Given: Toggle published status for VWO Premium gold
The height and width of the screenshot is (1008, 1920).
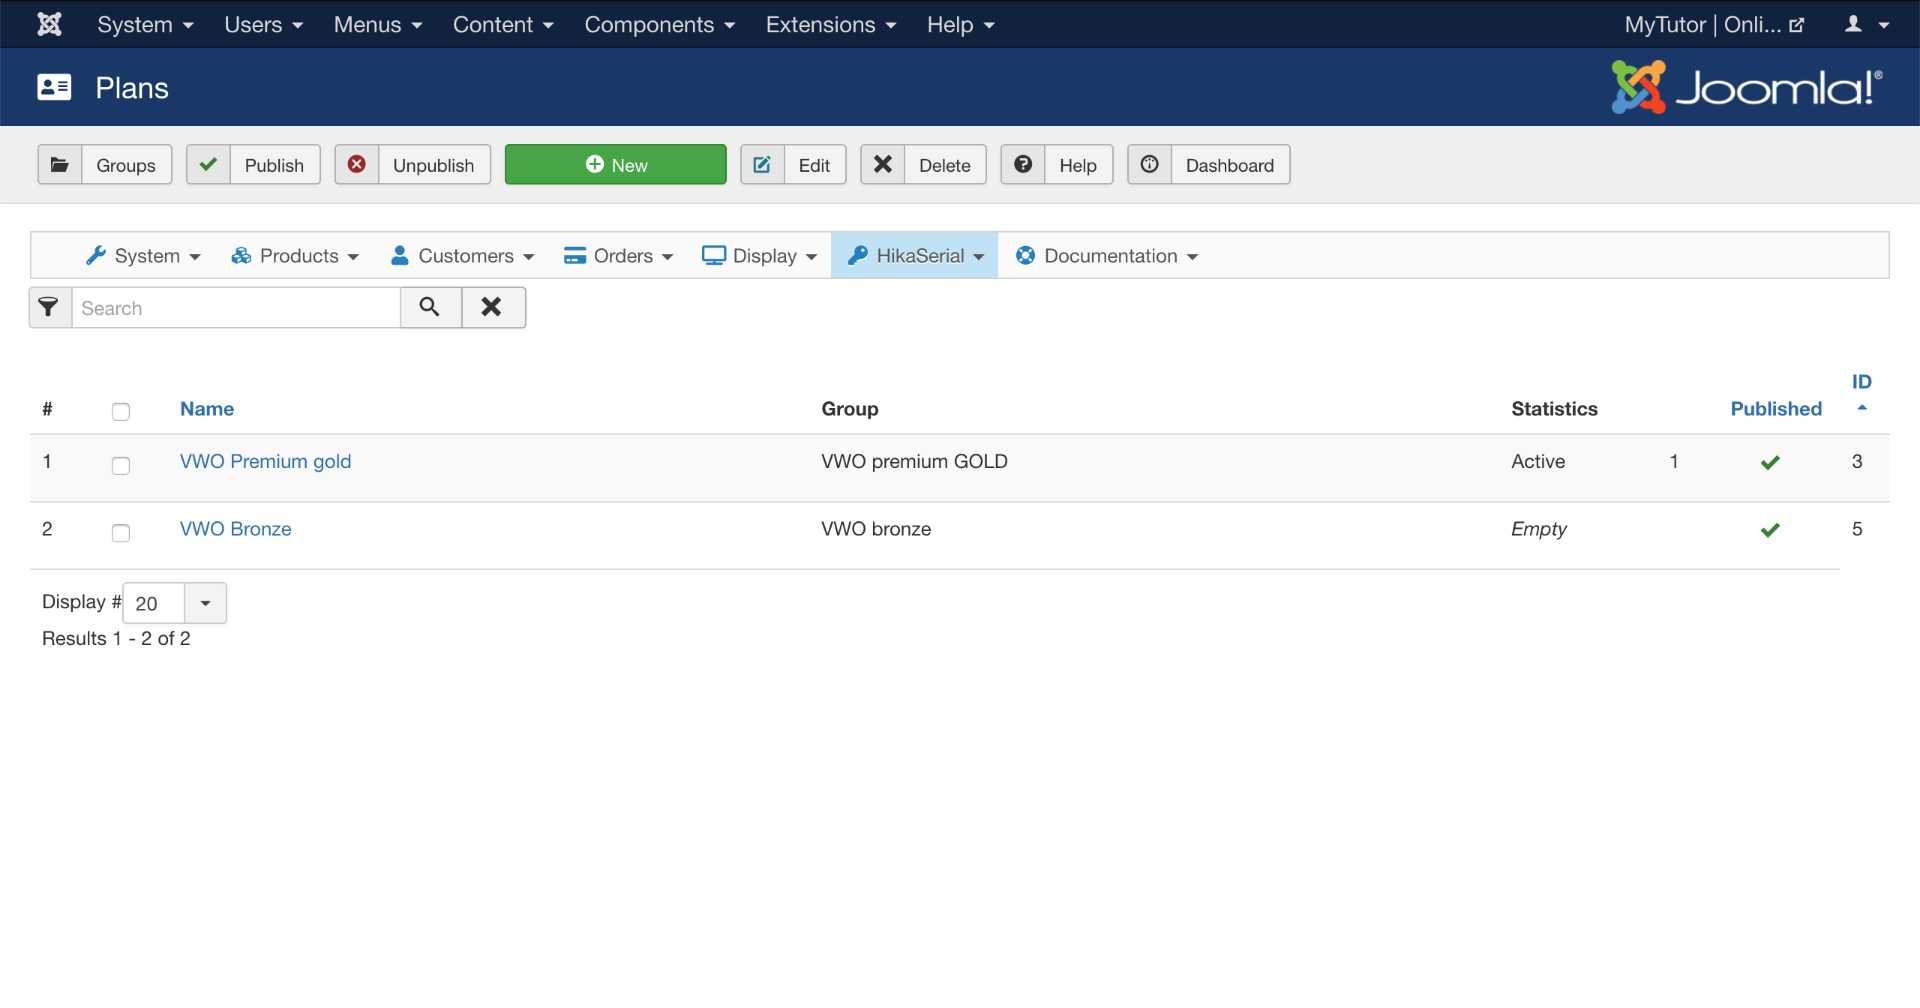Looking at the screenshot, I should coord(1770,462).
